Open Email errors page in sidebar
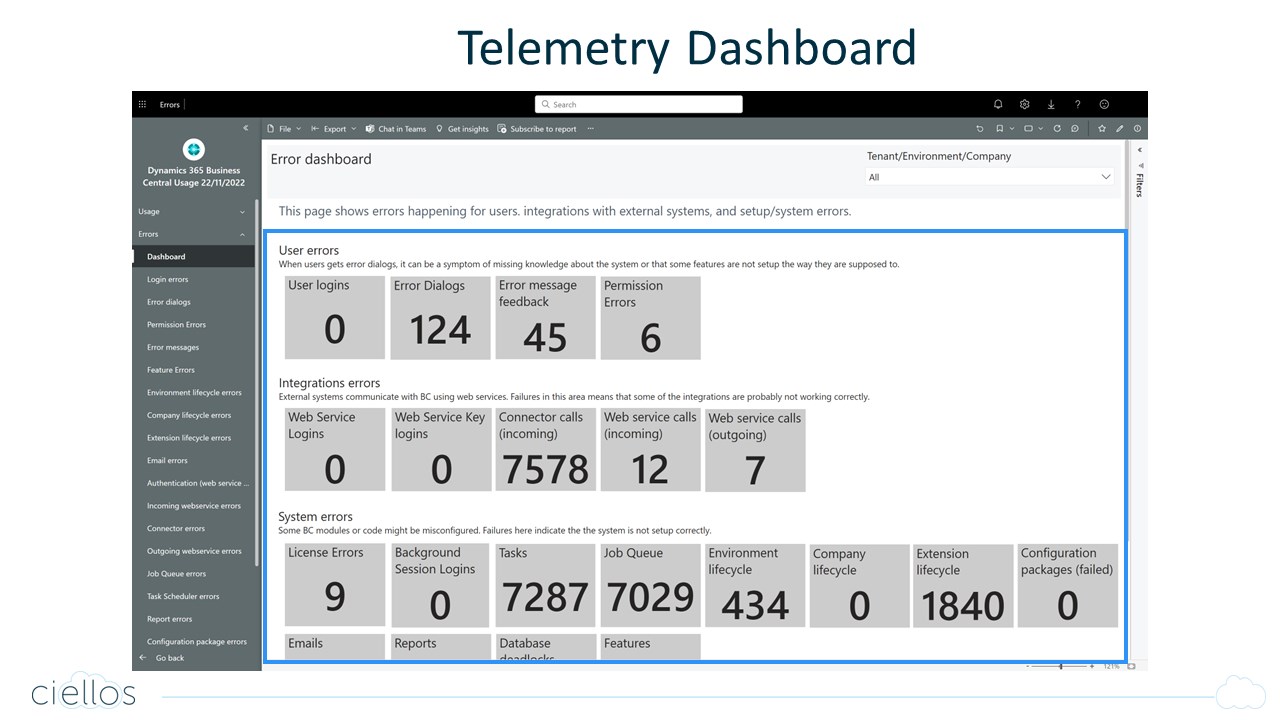This screenshot has height=720, width=1280. 193,461
